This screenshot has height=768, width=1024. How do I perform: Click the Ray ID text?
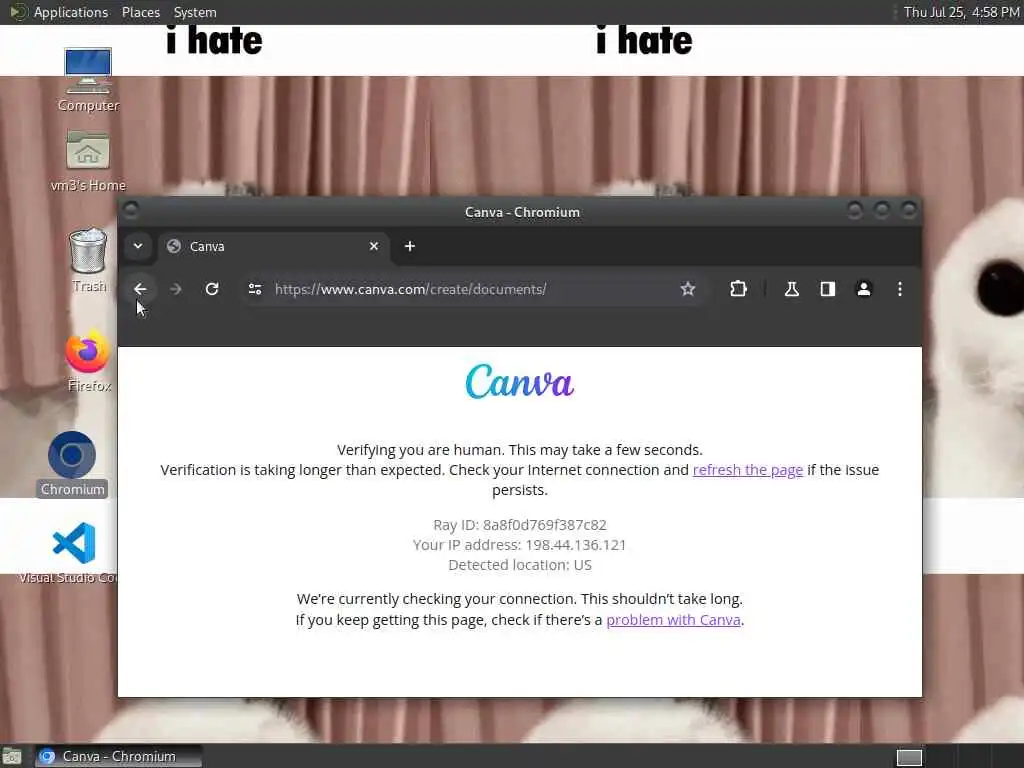520,525
